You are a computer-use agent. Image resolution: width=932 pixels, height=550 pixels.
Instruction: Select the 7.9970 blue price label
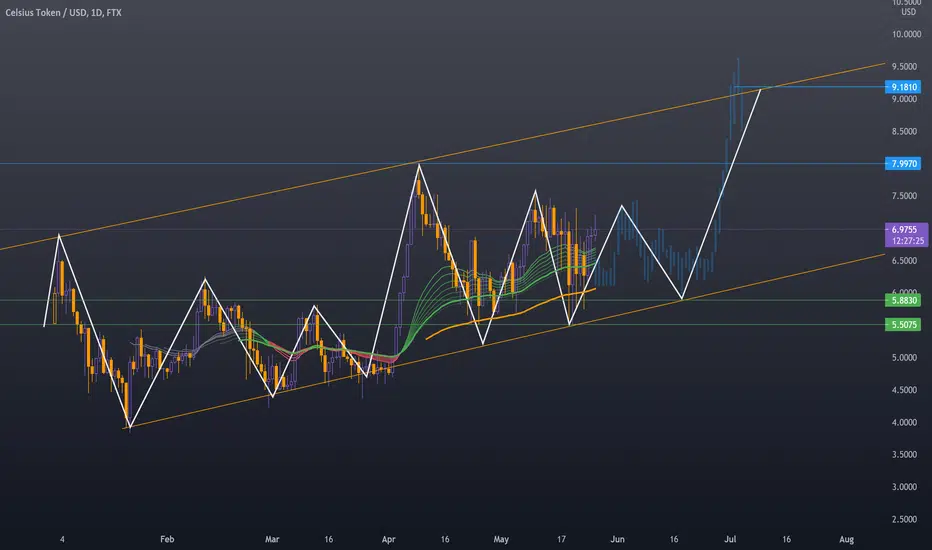coord(903,164)
